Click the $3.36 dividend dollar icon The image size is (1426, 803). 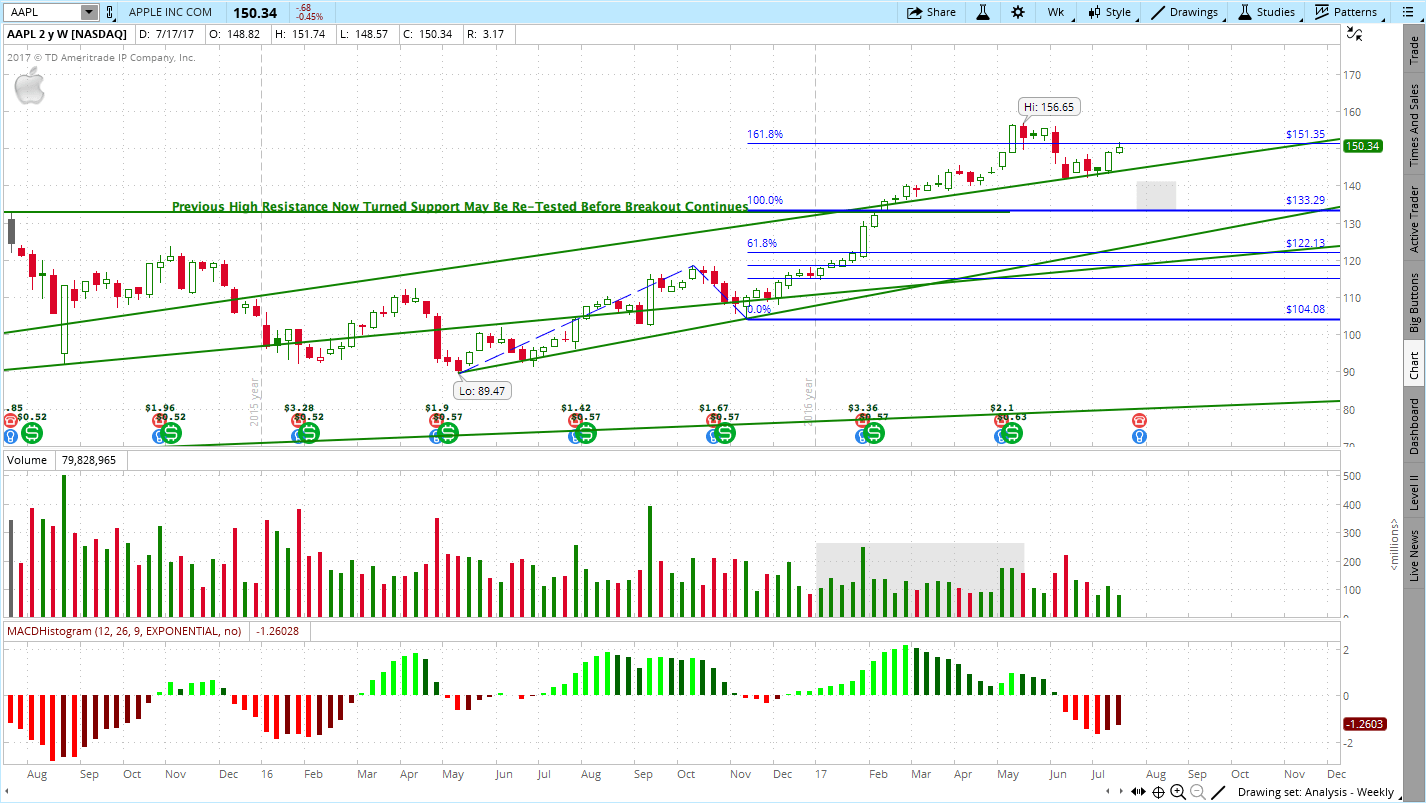pos(875,433)
